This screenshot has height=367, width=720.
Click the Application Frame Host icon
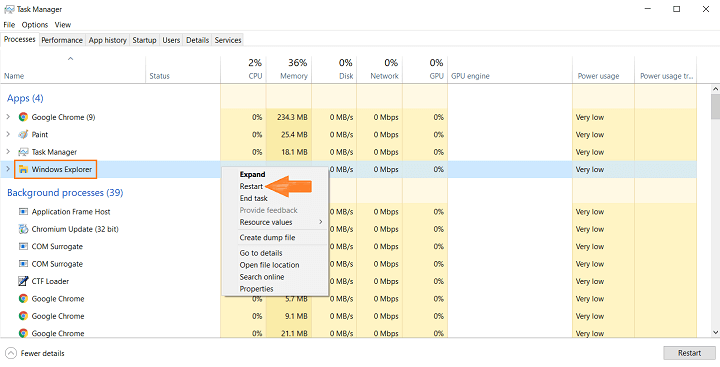tap(23, 212)
